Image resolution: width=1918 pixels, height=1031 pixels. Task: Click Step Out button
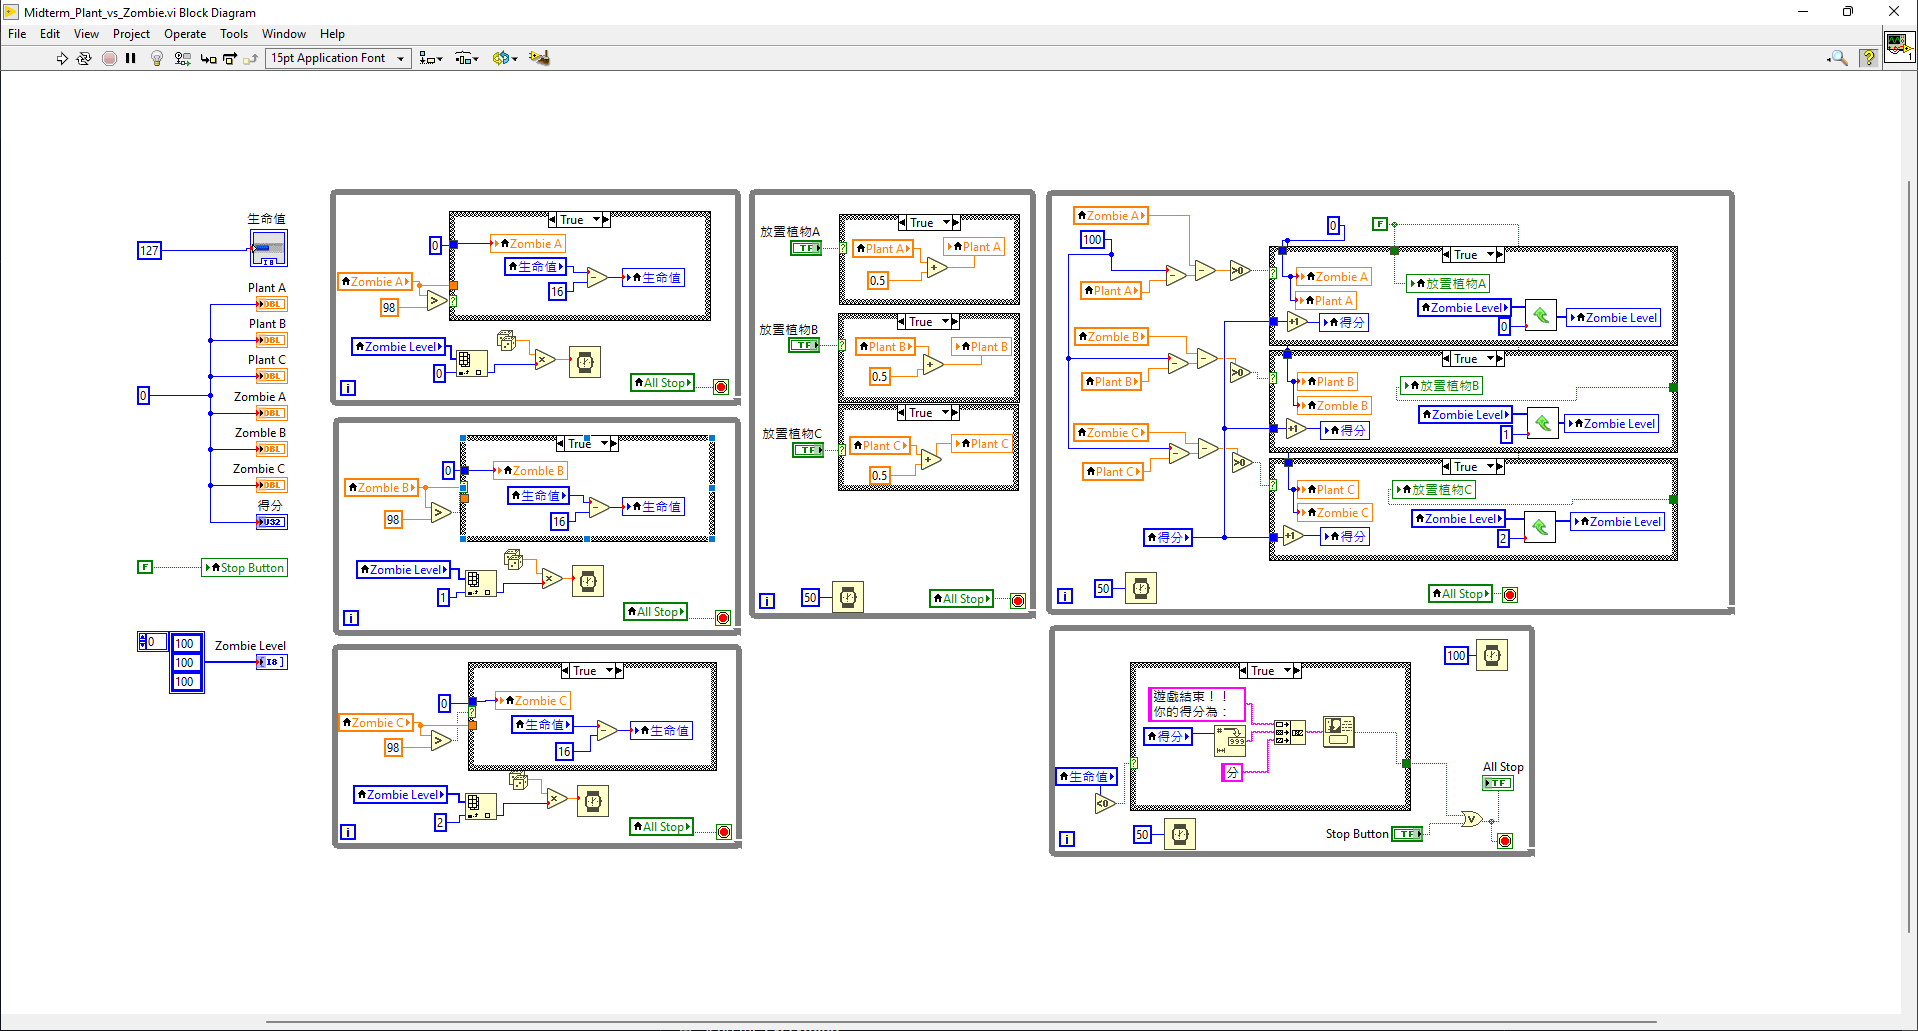coord(251,59)
